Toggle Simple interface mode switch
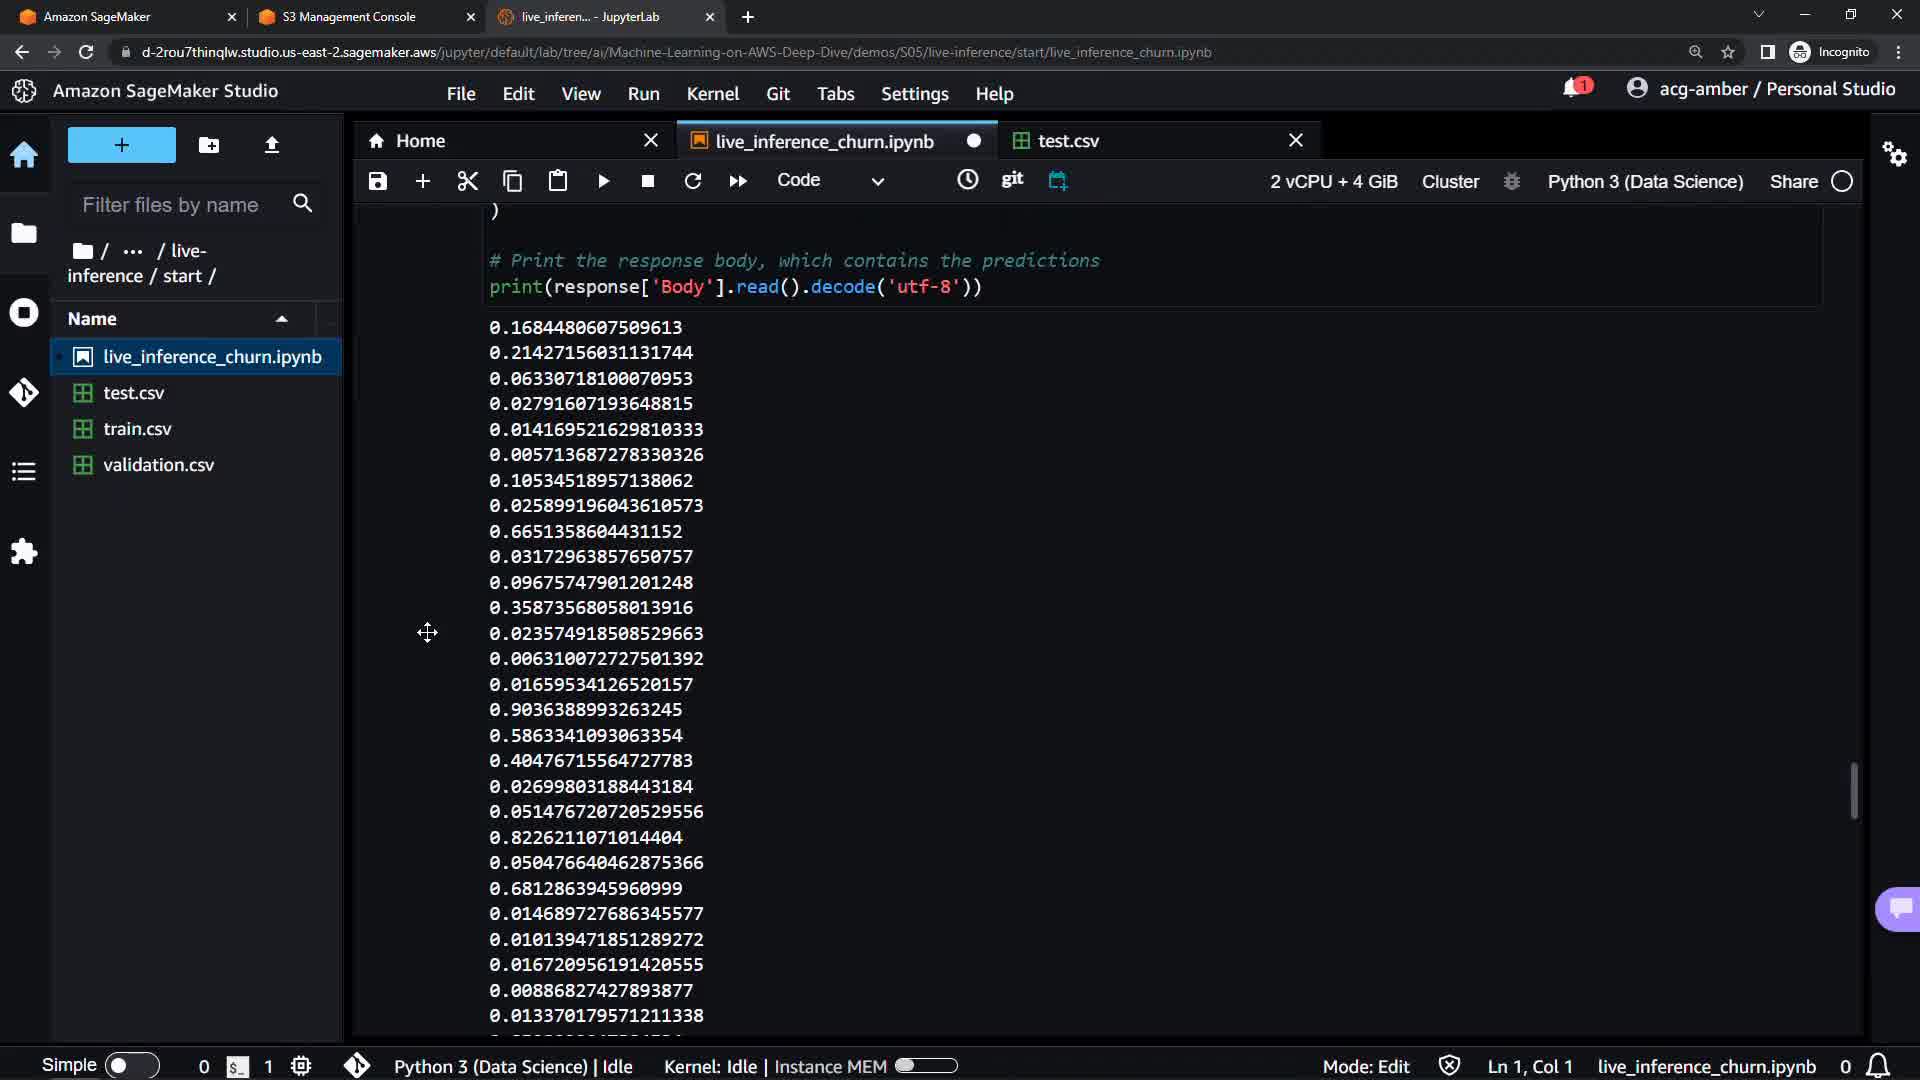 131,1065
